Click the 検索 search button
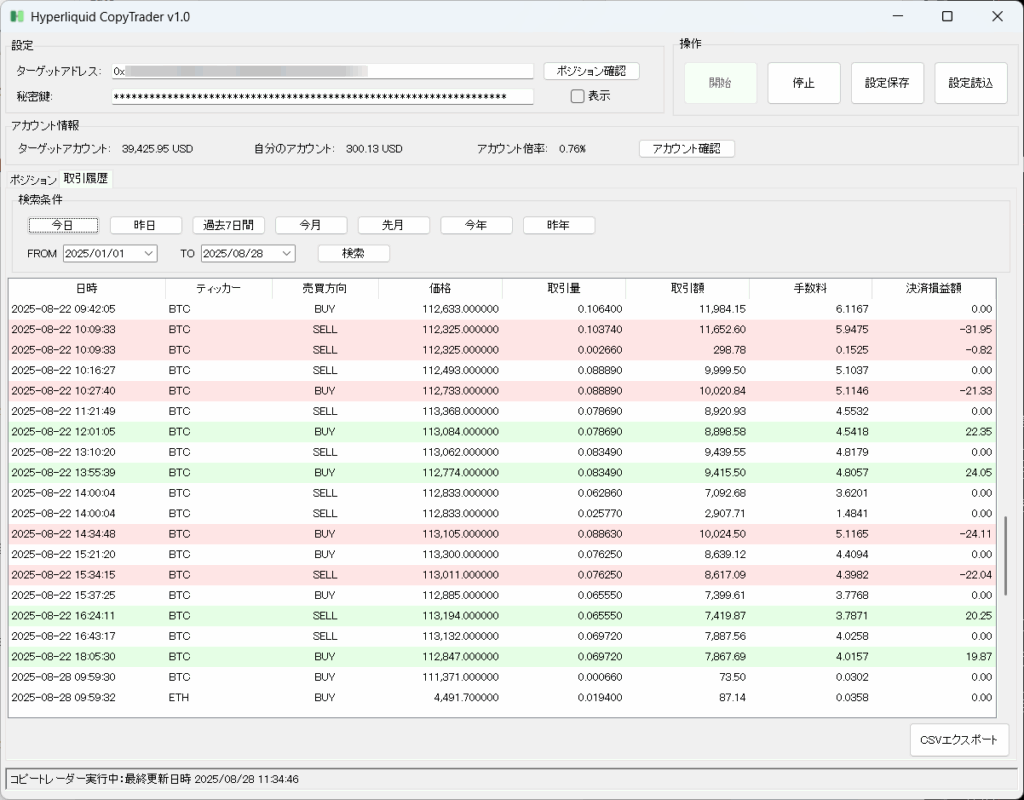 tap(354, 253)
